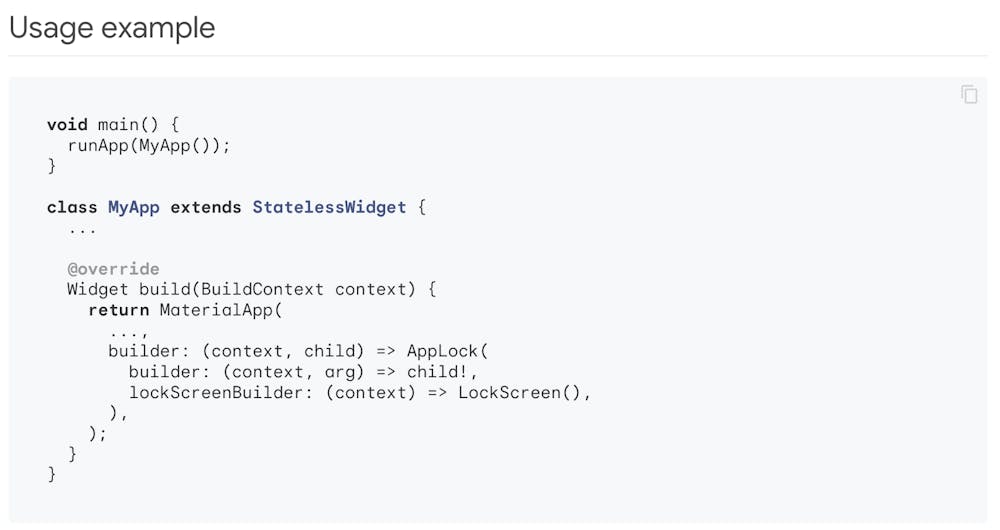Click the "StatelessWidget" type name
This screenshot has width=1000, height=530.
329,207
